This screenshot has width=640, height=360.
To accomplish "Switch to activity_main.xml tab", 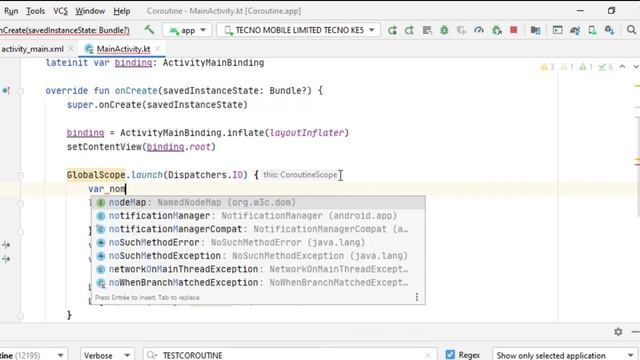I will pyautogui.click(x=33, y=49).
